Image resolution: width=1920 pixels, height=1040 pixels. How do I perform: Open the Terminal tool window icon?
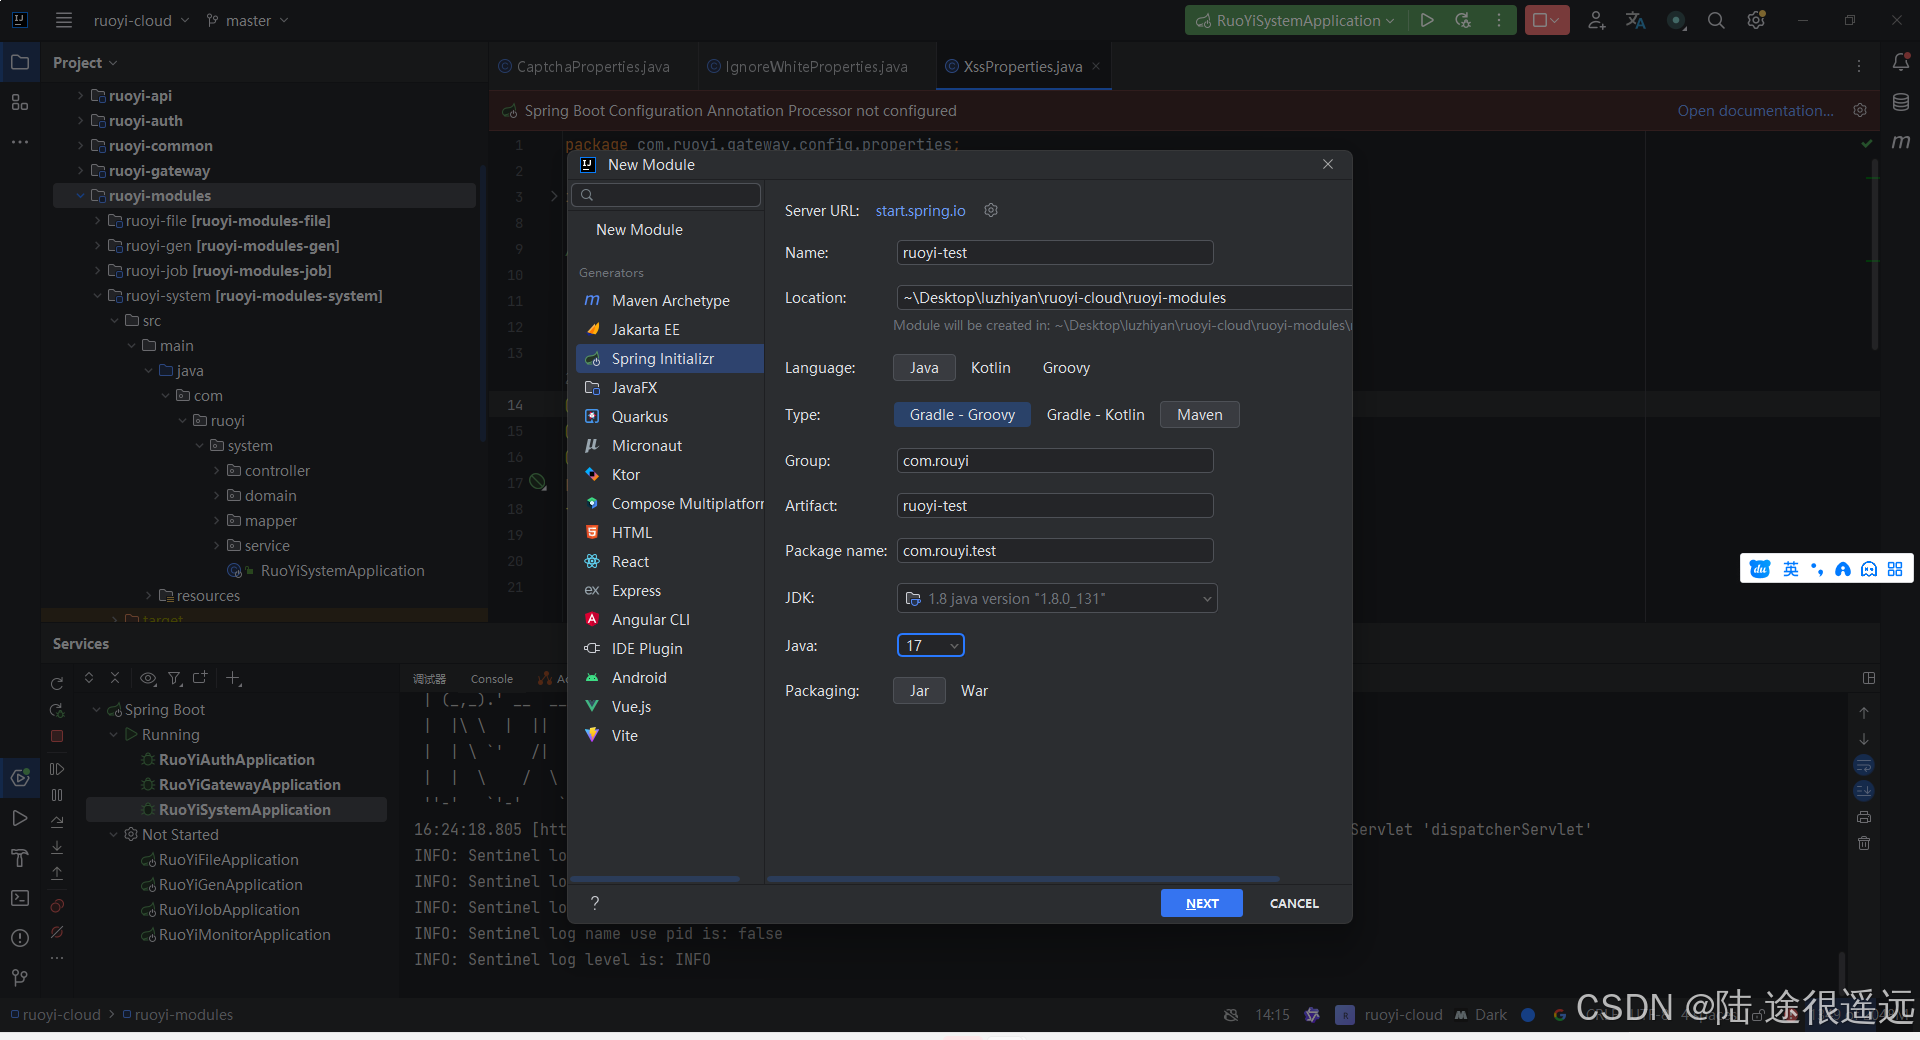20,897
